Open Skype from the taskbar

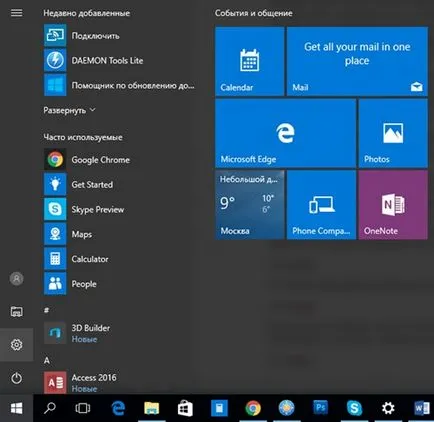[354, 408]
